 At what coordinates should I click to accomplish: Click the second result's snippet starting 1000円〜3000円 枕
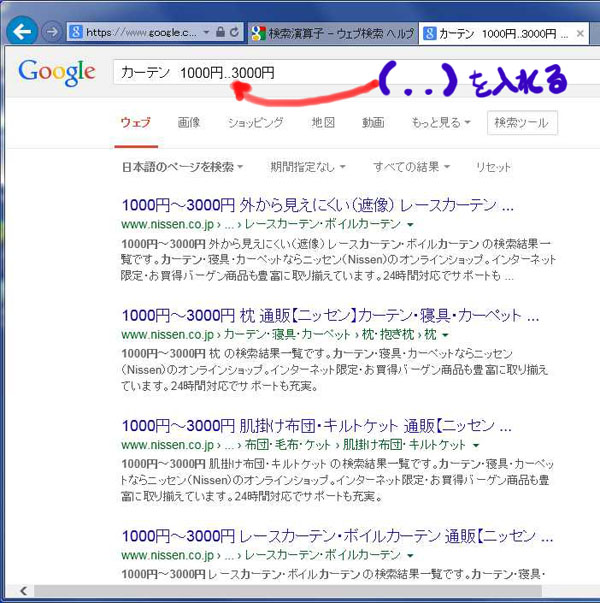pyautogui.click(x=335, y=370)
